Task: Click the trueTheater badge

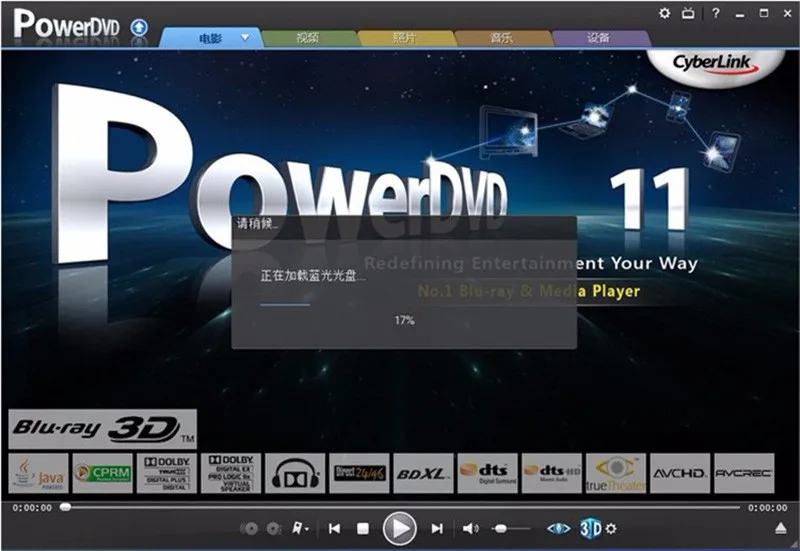Action: click(x=616, y=473)
